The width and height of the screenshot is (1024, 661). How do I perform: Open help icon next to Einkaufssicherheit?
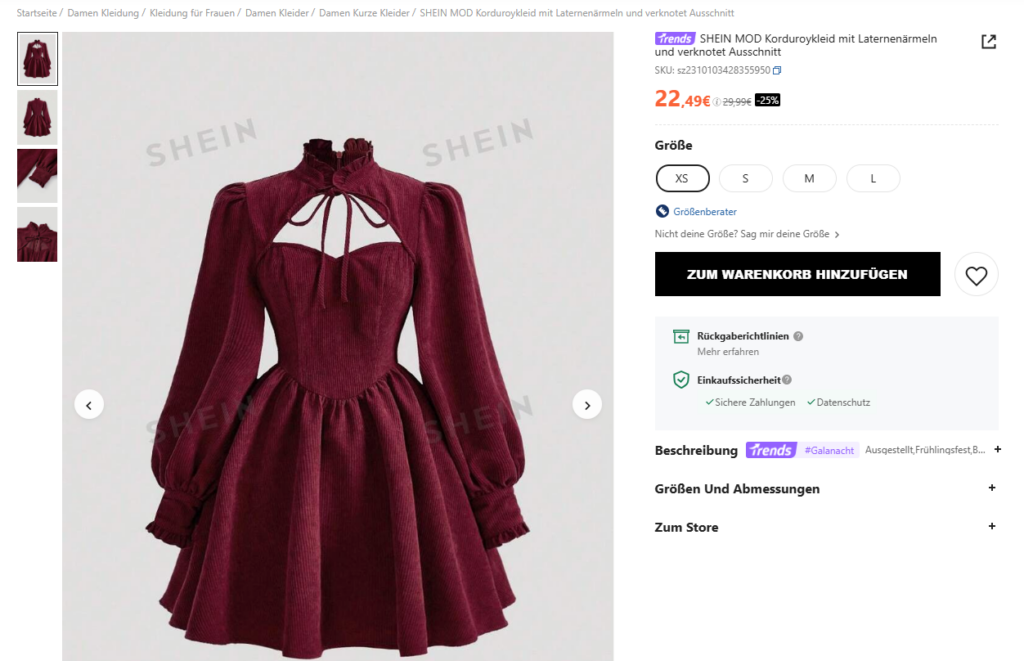click(x=787, y=379)
